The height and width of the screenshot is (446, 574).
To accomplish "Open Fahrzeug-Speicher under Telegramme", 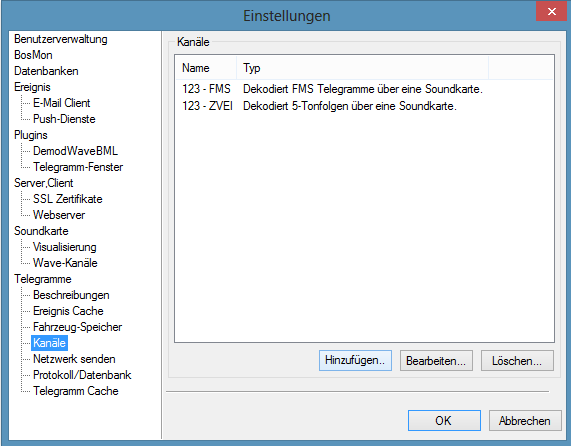I will click(78, 327).
